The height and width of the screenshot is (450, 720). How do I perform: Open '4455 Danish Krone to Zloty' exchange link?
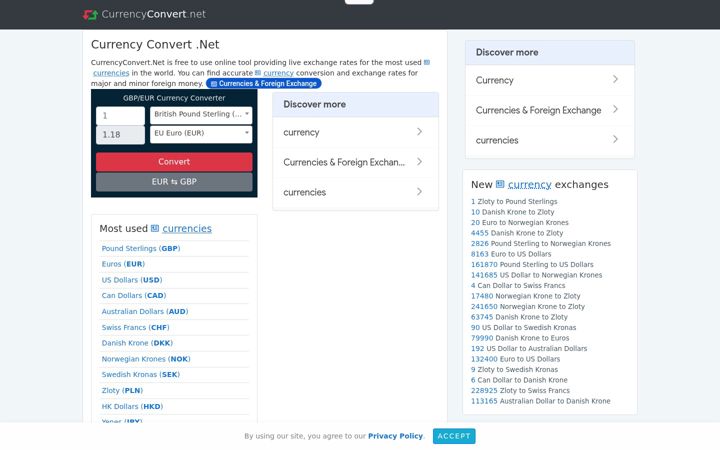[517, 233]
